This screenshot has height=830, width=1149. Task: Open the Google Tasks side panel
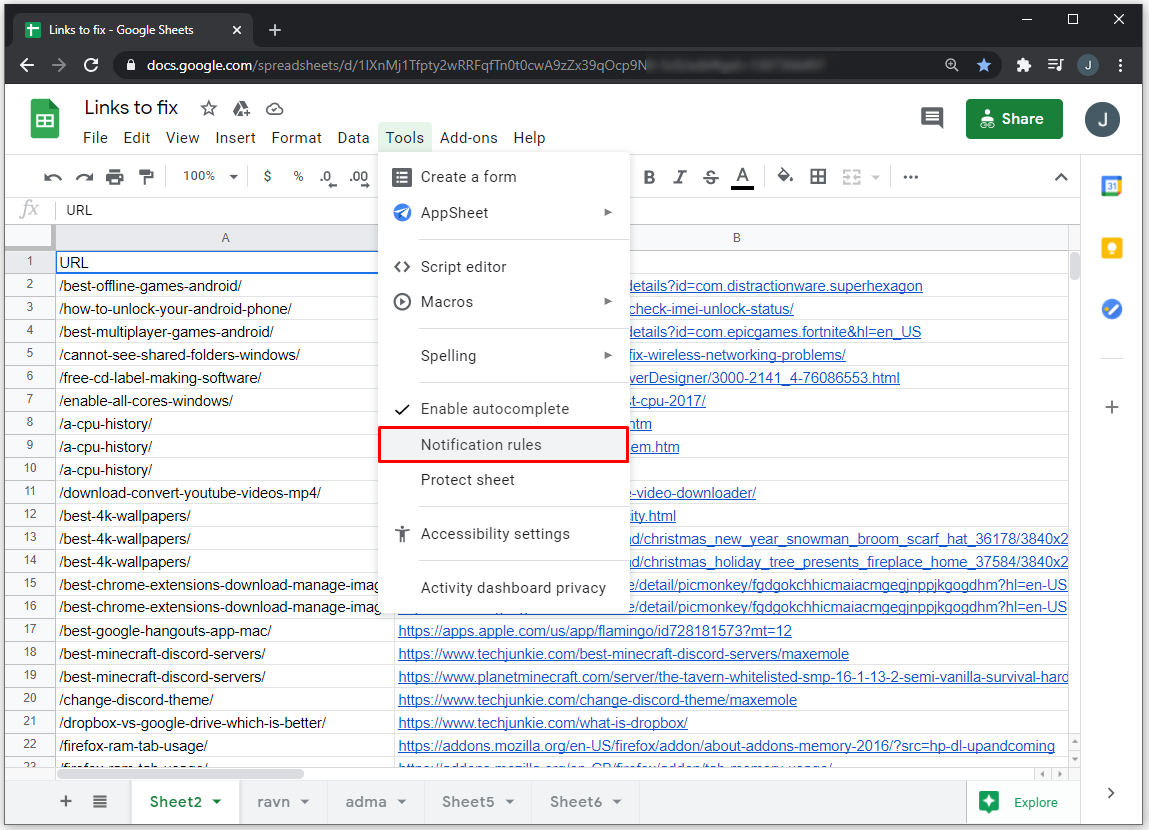pos(1112,309)
